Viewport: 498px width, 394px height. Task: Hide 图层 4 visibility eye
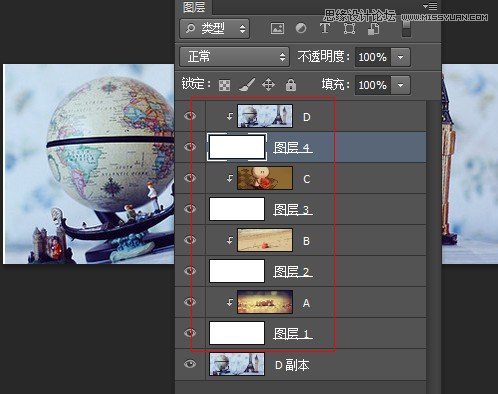pyautogui.click(x=190, y=147)
